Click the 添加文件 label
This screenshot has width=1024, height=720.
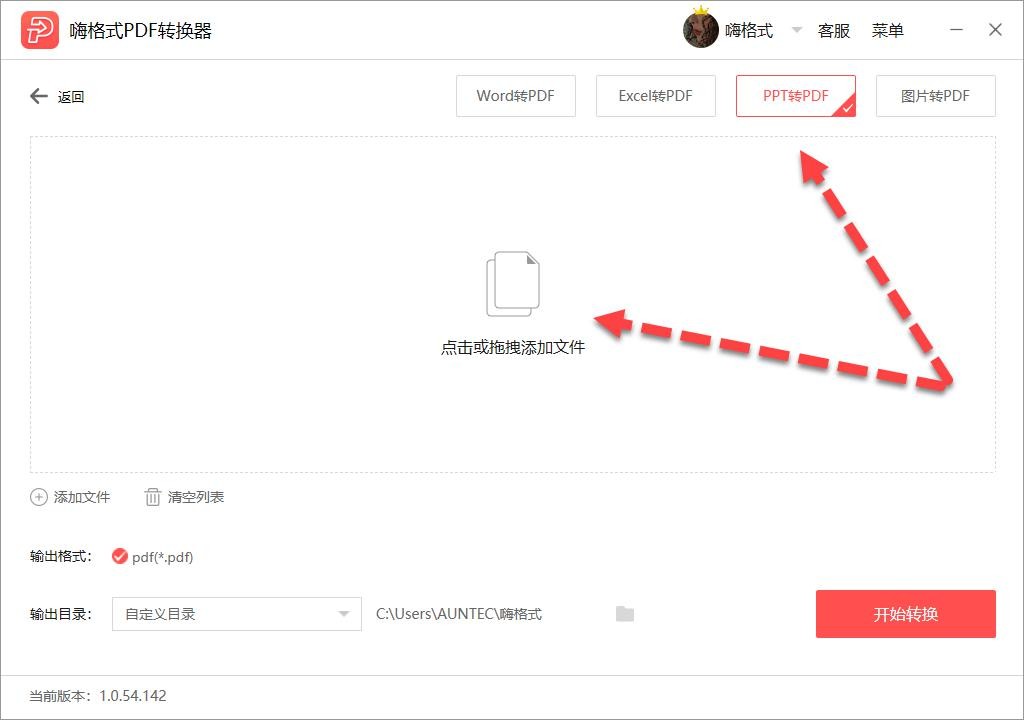click(x=82, y=497)
